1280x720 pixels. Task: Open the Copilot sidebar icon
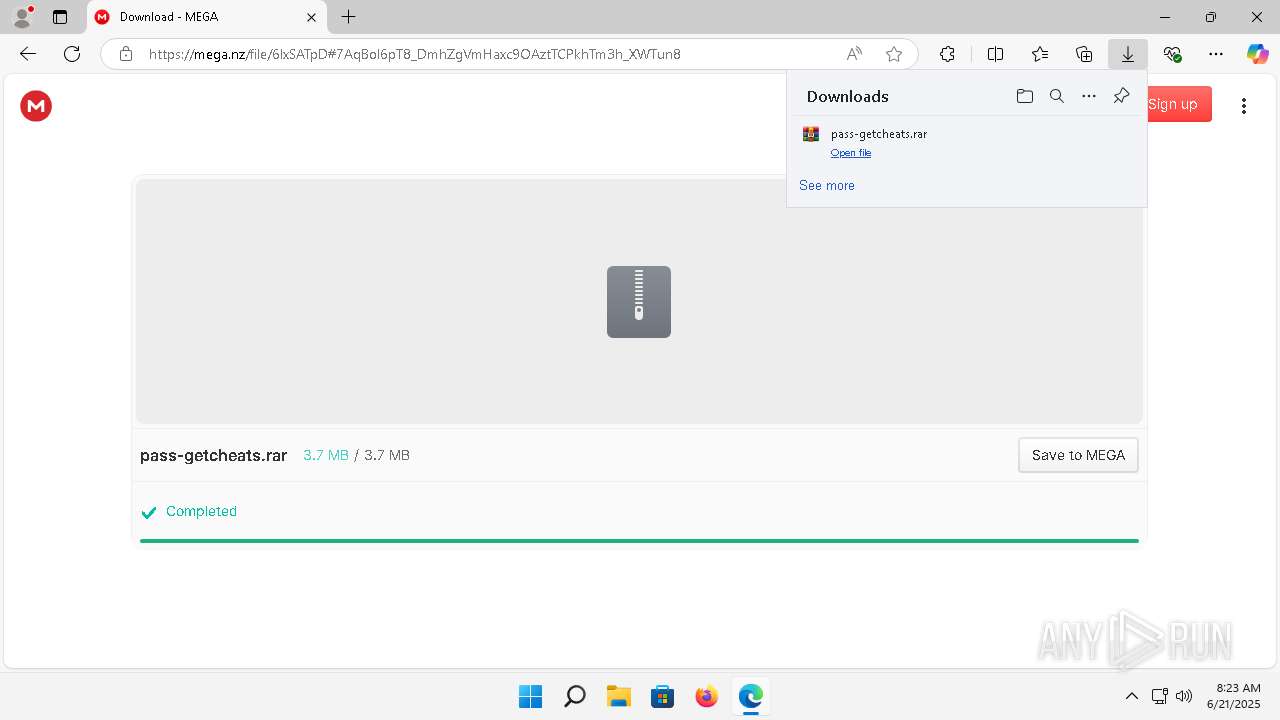coord(1257,54)
